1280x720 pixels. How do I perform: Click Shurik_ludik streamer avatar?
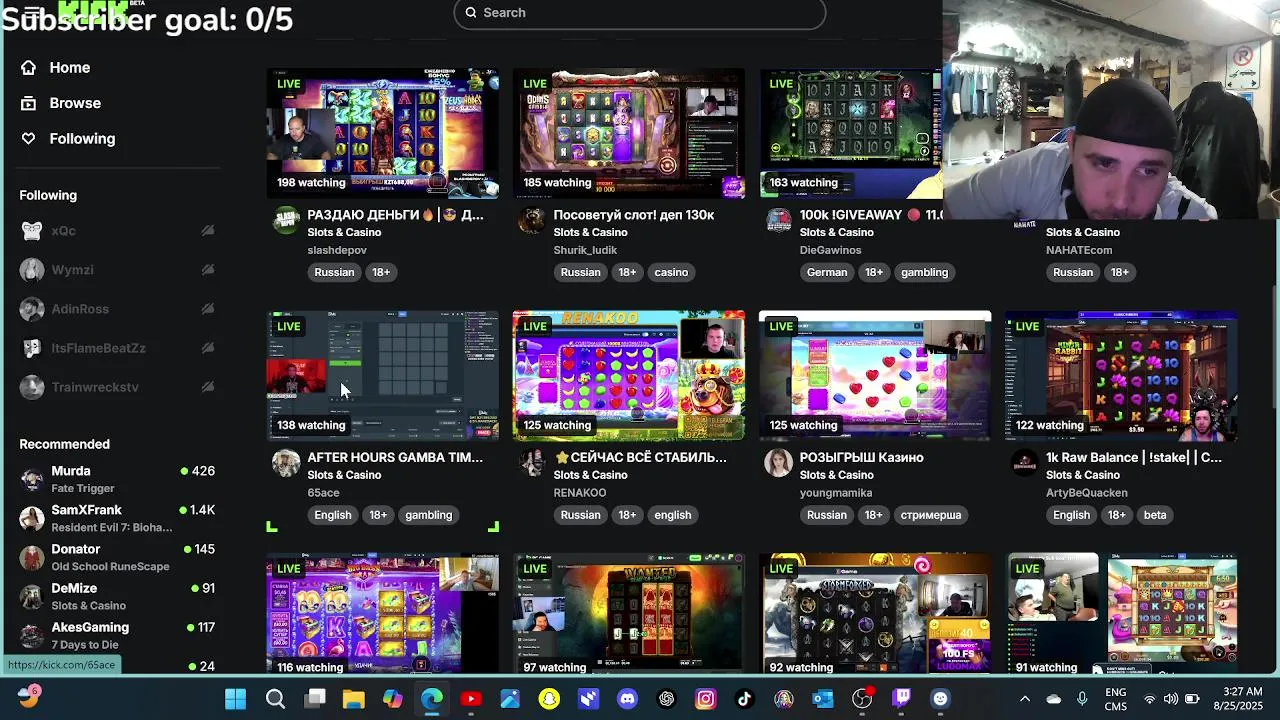click(x=532, y=220)
